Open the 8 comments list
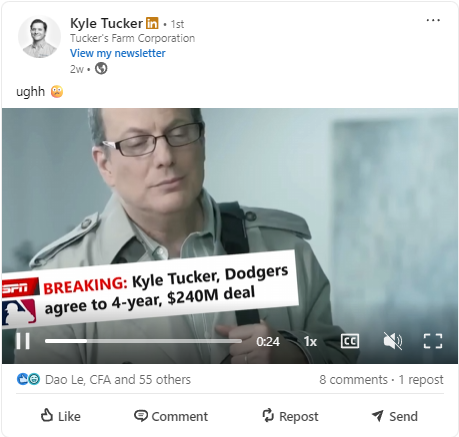This screenshot has height=437, width=459. pos(353,379)
